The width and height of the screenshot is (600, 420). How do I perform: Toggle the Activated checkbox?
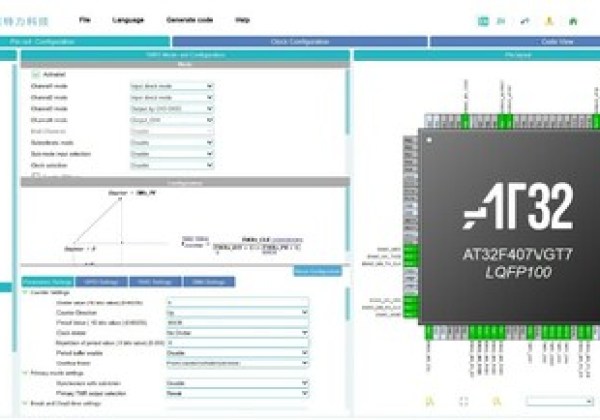pos(35,74)
